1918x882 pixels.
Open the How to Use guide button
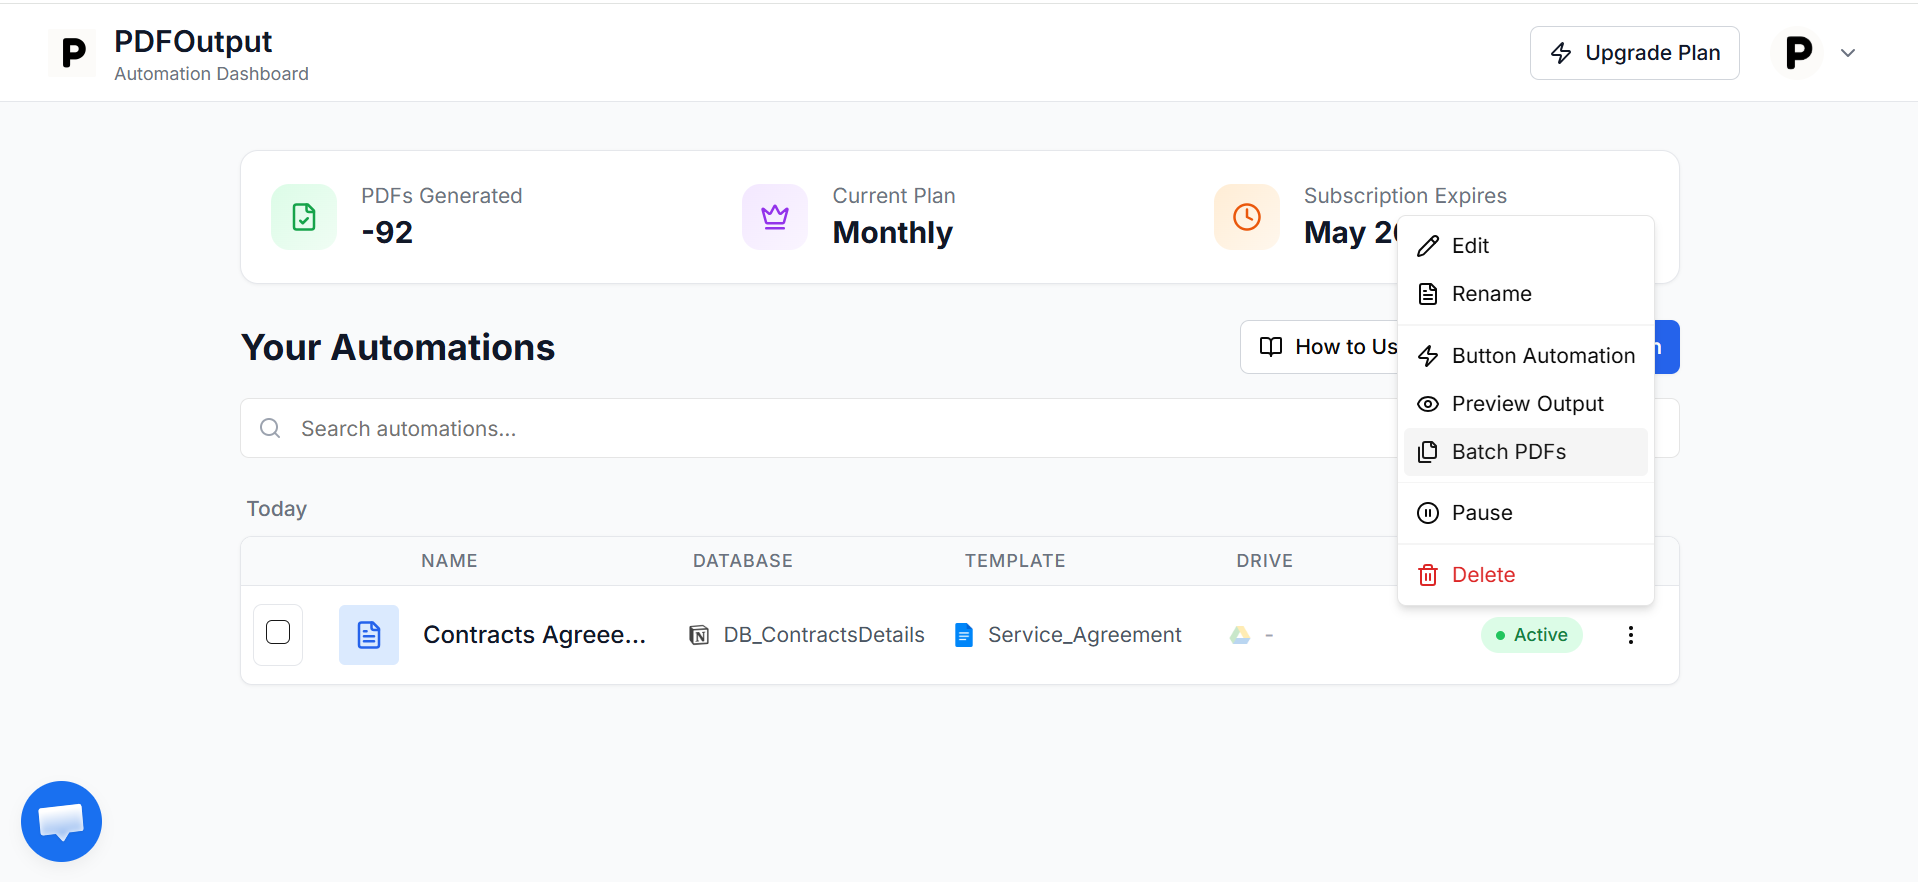tap(1320, 347)
